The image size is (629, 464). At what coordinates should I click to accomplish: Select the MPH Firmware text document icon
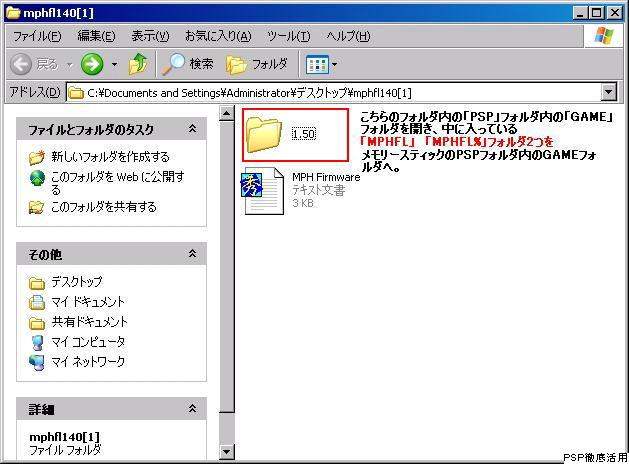click(x=262, y=191)
